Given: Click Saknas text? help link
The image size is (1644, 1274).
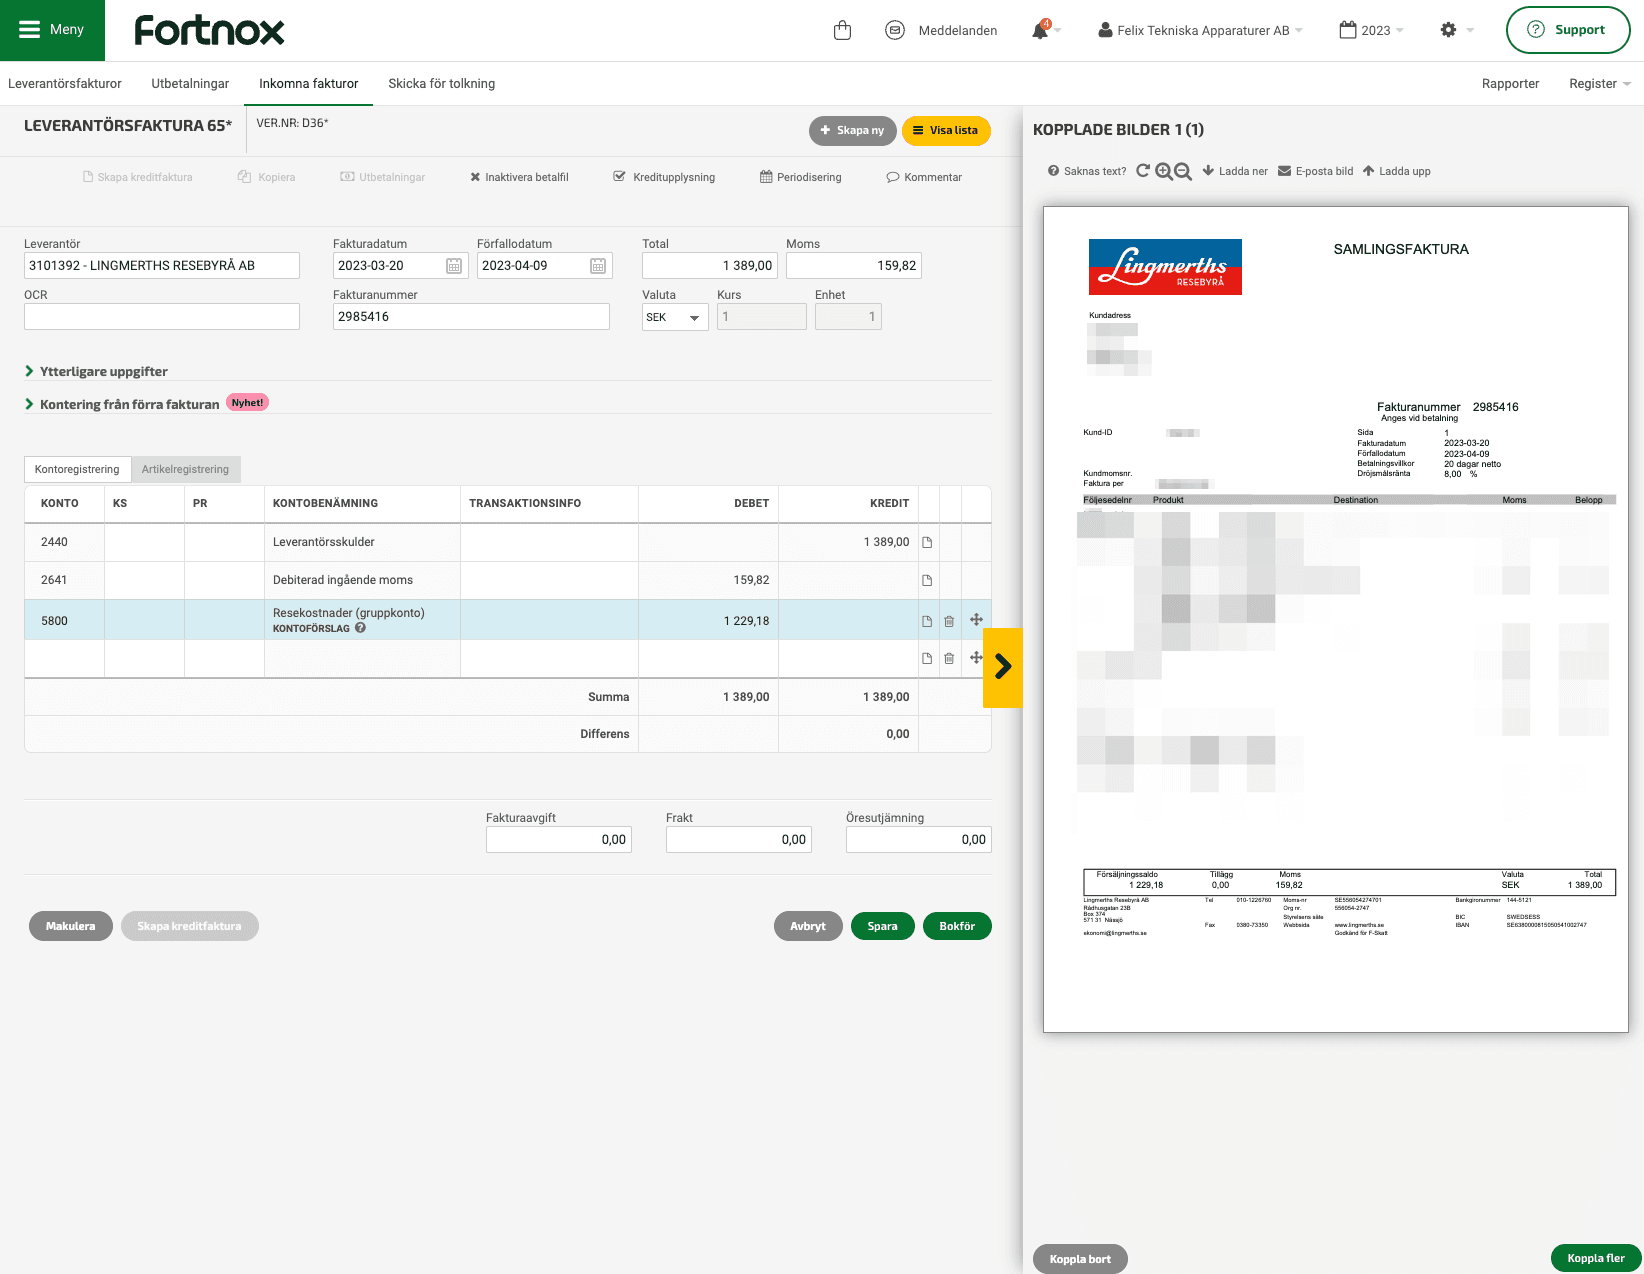Looking at the screenshot, I should click(x=1087, y=171).
